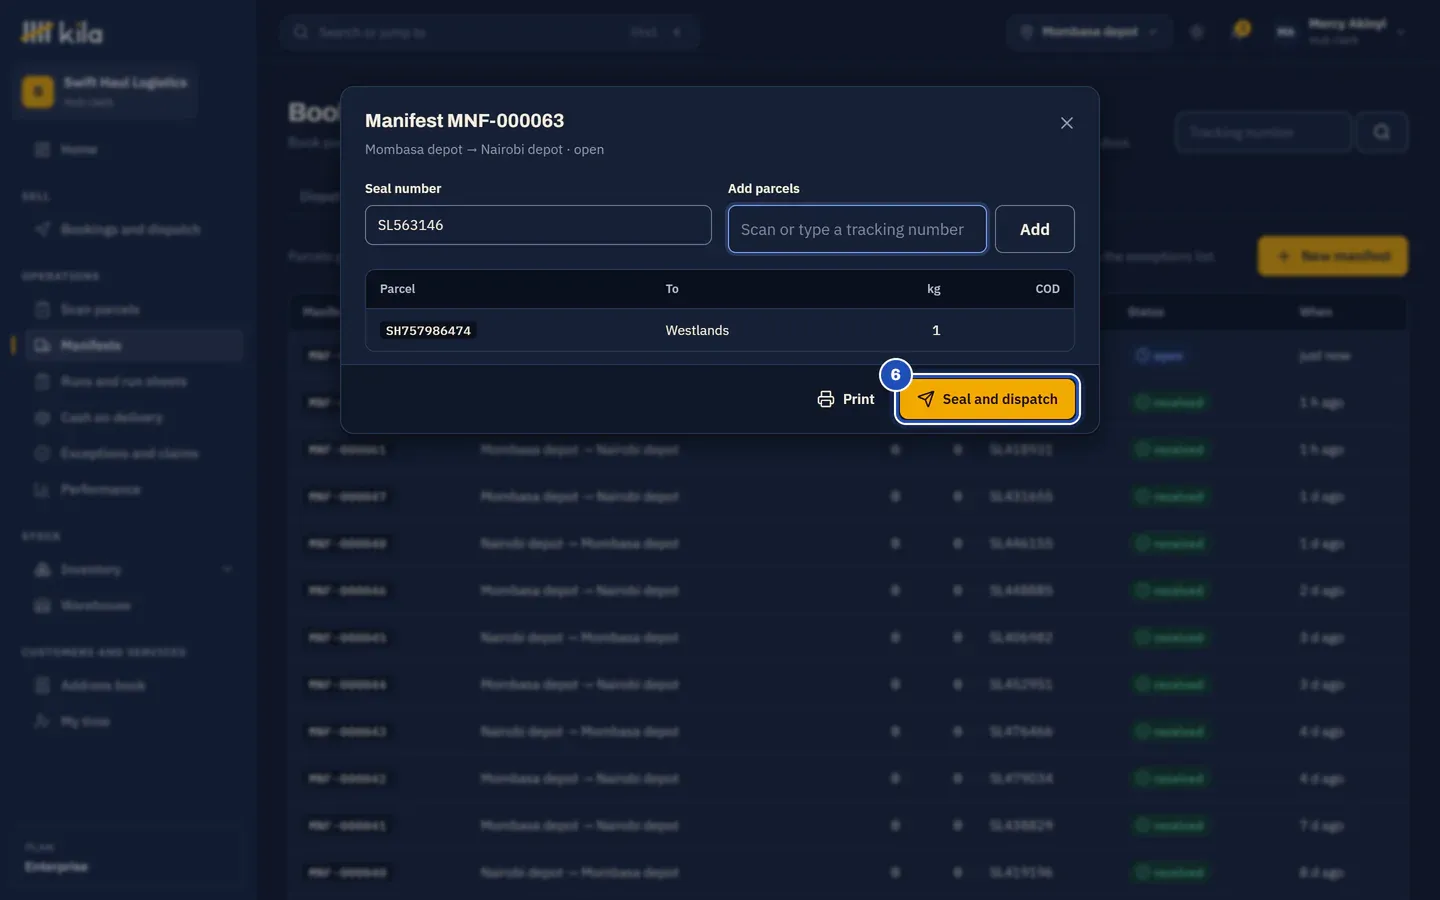Click the Manifest MNF-000063 dialog title
The height and width of the screenshot is (900, 1440).
pyautogui.click(x=464, y=121)
